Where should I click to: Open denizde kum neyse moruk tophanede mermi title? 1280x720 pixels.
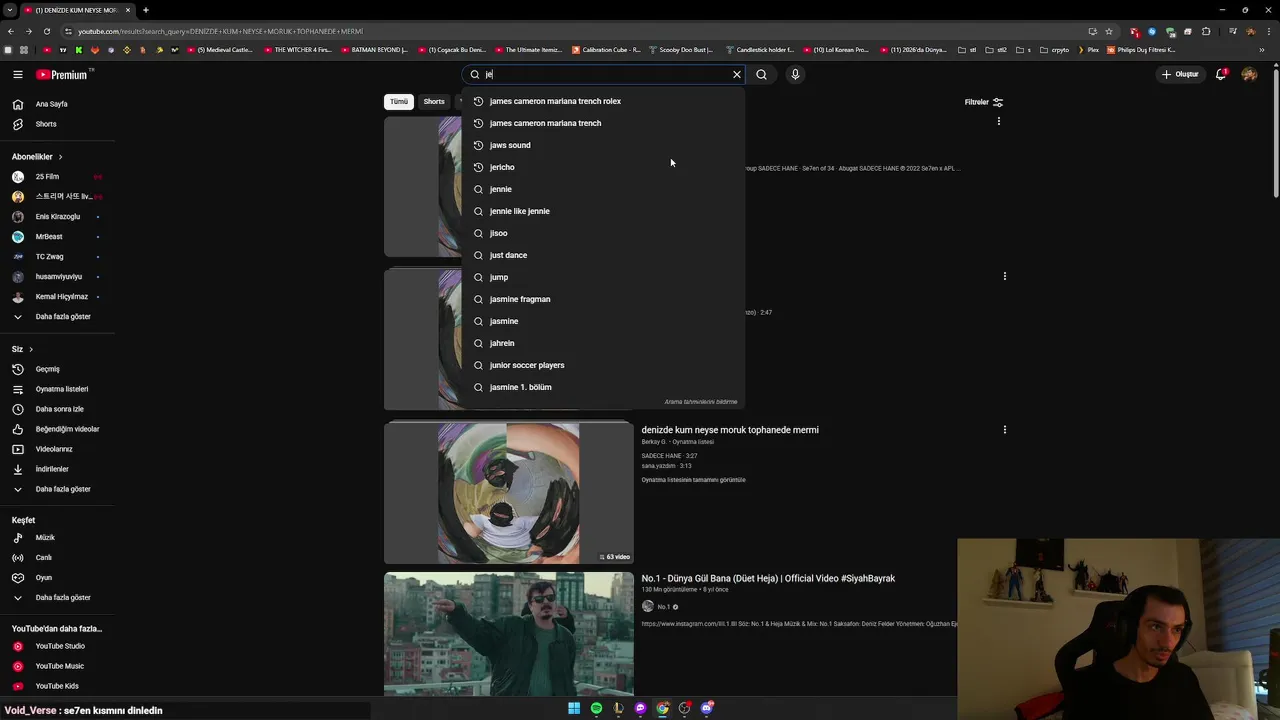point(730,430)
